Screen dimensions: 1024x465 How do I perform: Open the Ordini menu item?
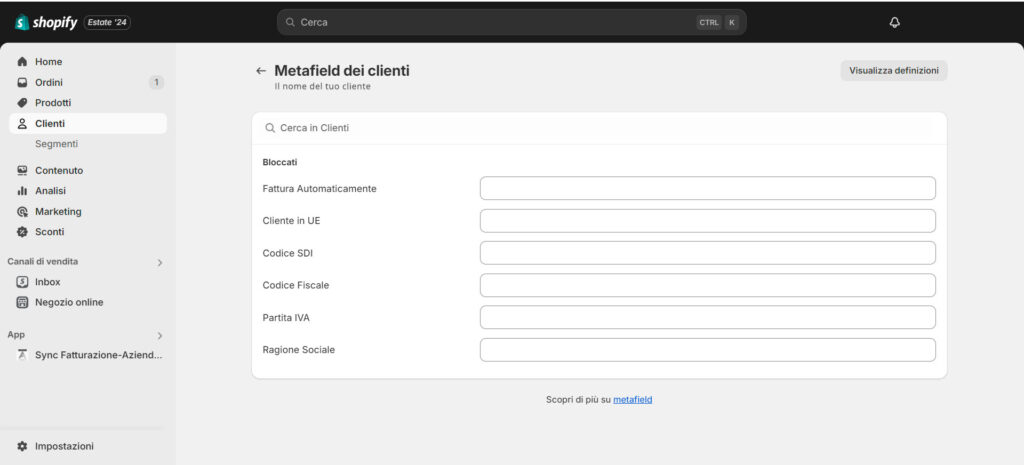tap(49, 83)
